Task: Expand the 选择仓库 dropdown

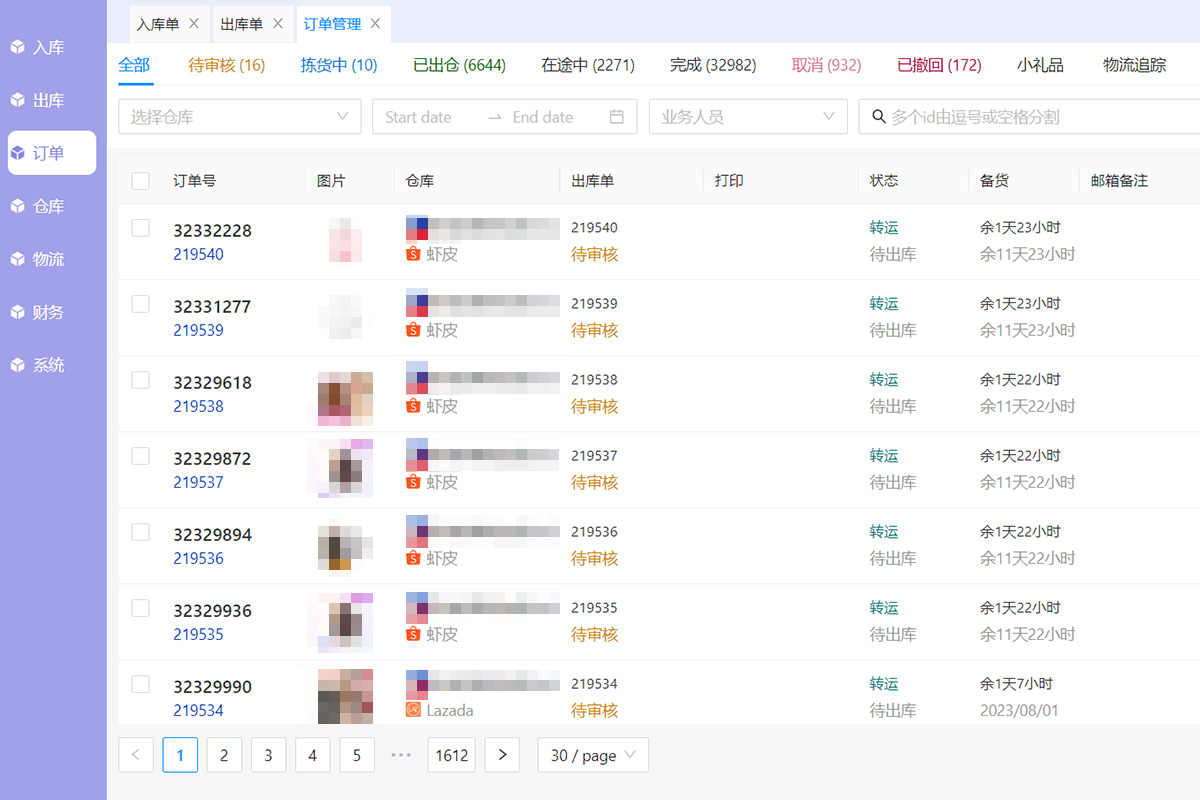Action: (239, 117)
